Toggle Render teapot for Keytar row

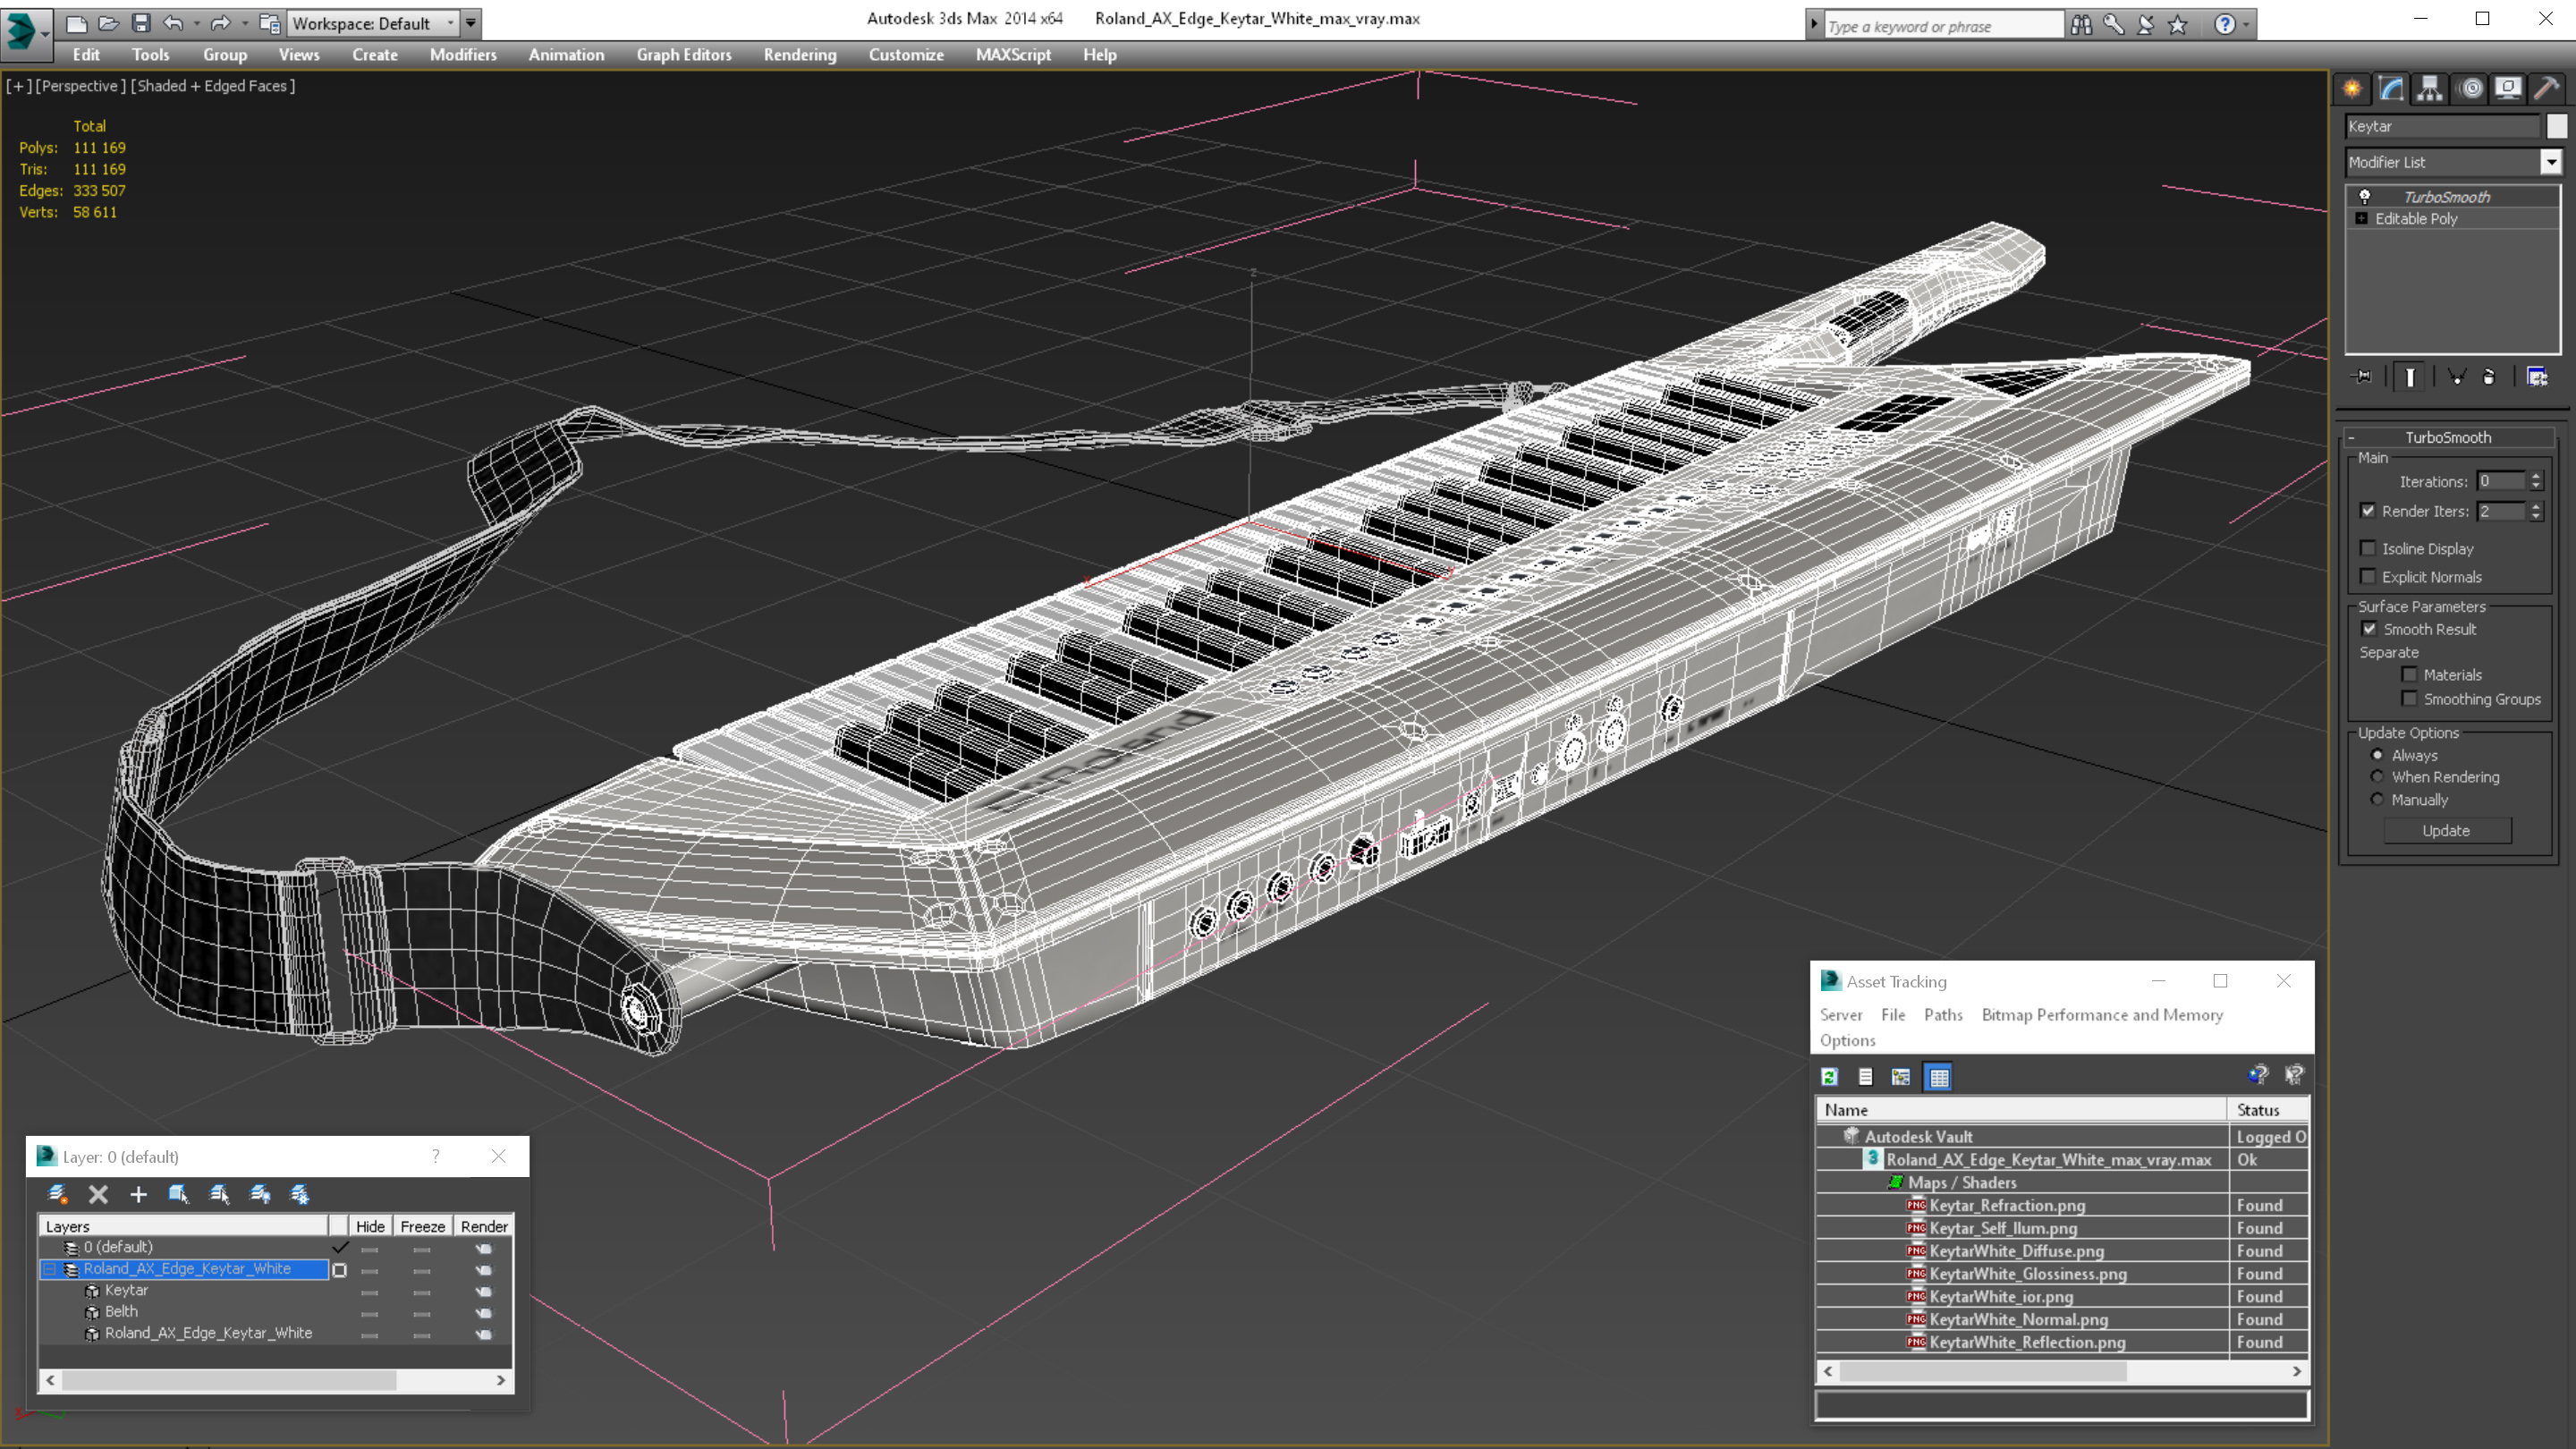(484, 1292)
